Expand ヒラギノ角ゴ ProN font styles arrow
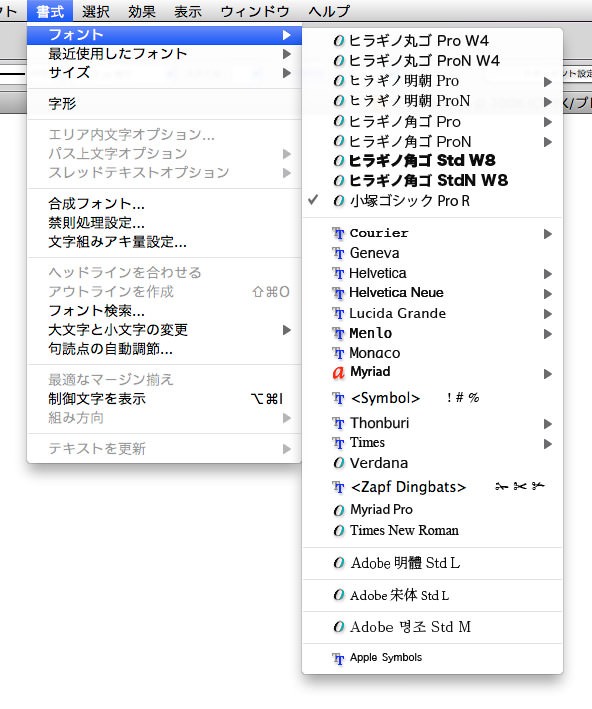Screen dimensions: 592x709 [x=548, y=142]
